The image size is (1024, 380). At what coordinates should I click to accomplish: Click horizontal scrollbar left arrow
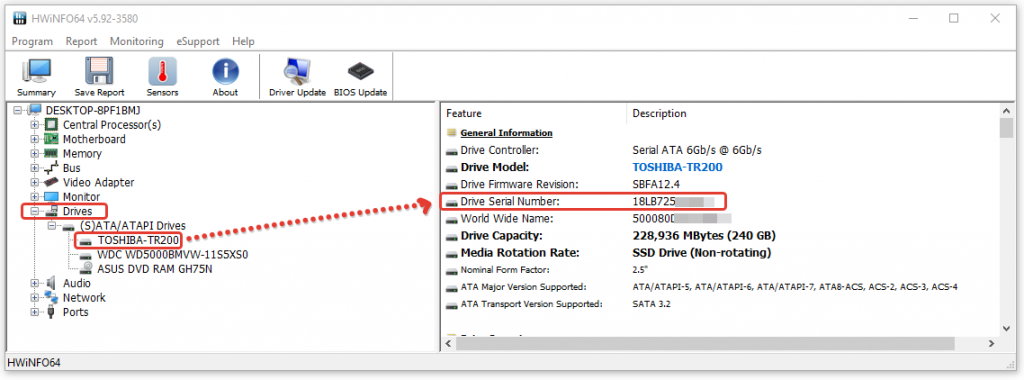(449, 343)
